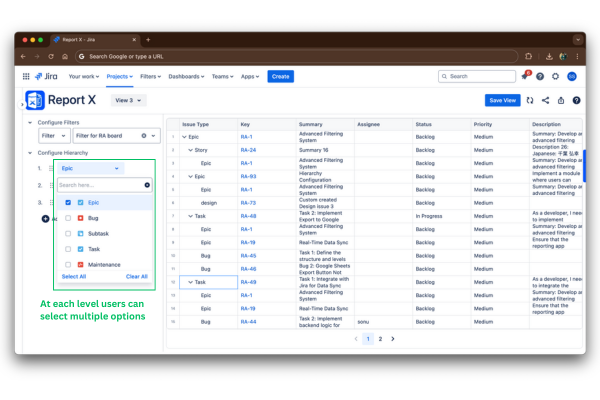Open a new browser tab

[x=148, y=39]
